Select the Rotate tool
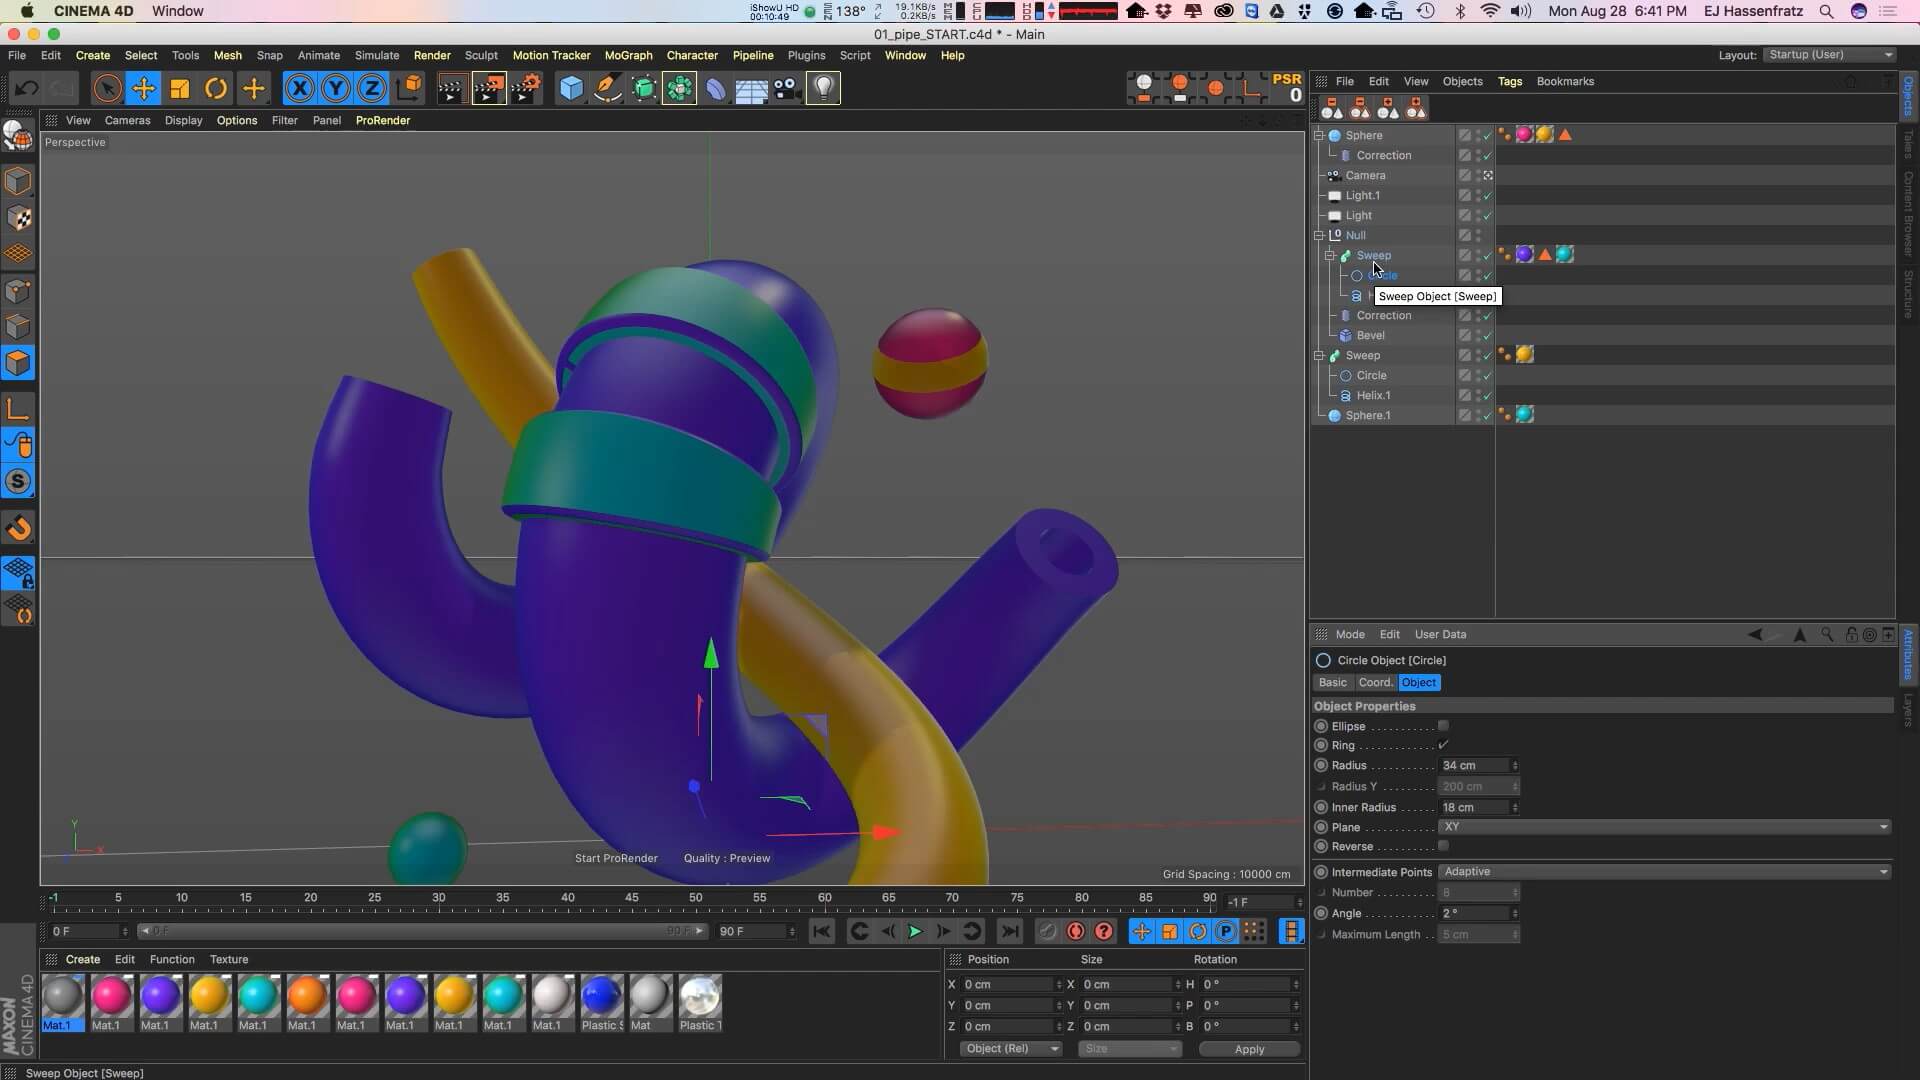Image resolution: width=1920 pixels, height=1080 pixels. point(216,89)
